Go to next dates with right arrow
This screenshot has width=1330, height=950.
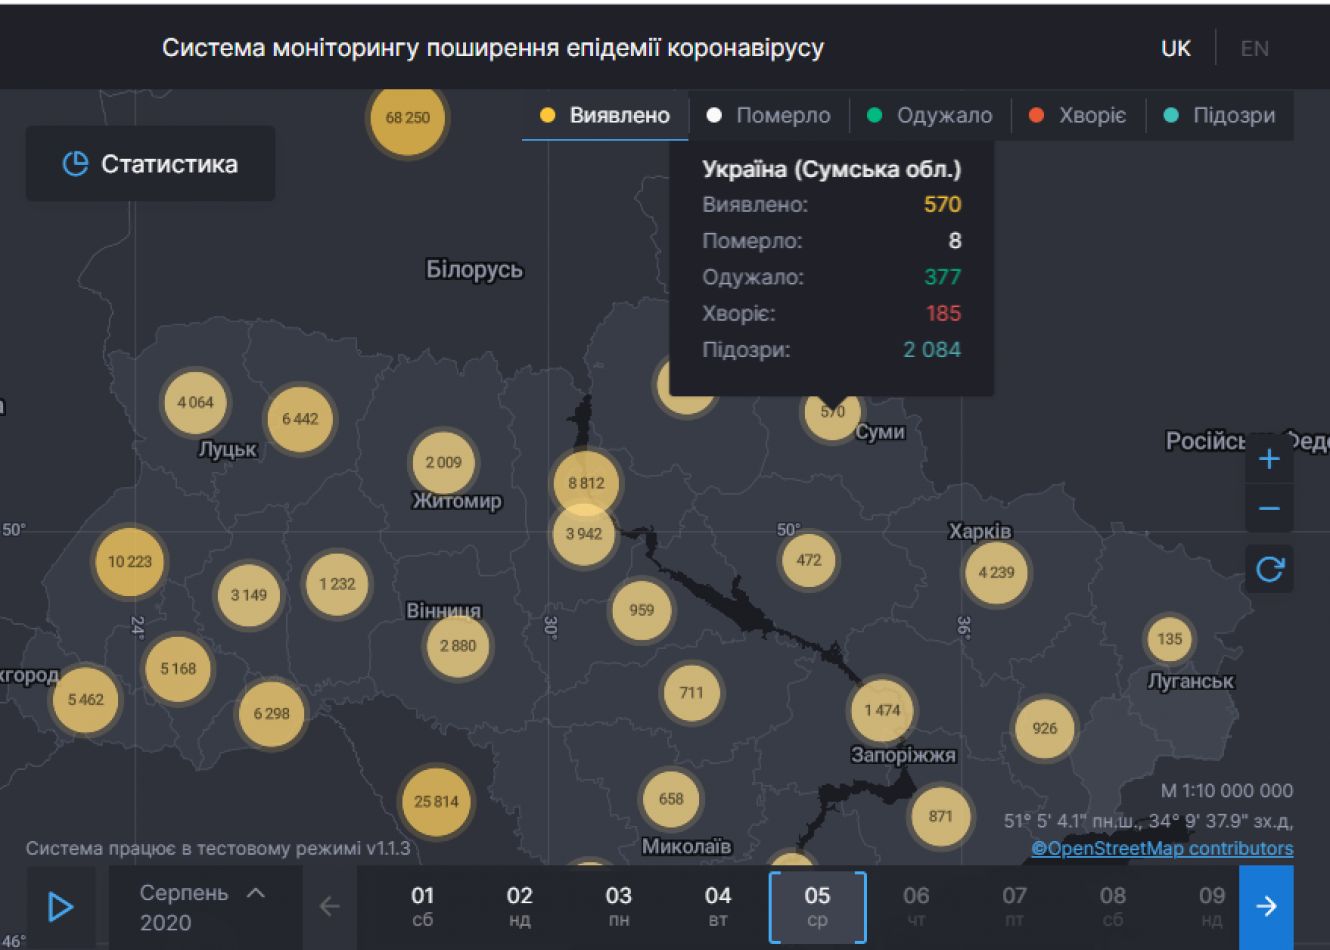[x=1265, y=906]
